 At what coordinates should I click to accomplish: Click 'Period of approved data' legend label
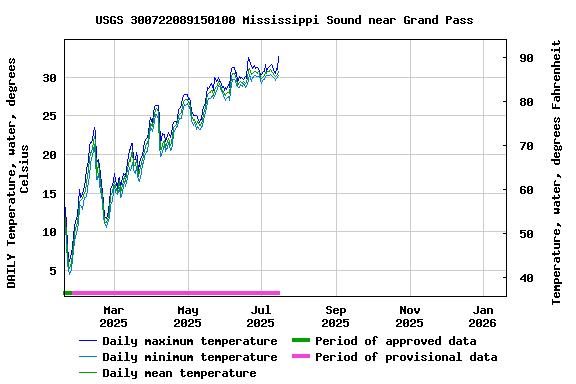coord(396,341)
